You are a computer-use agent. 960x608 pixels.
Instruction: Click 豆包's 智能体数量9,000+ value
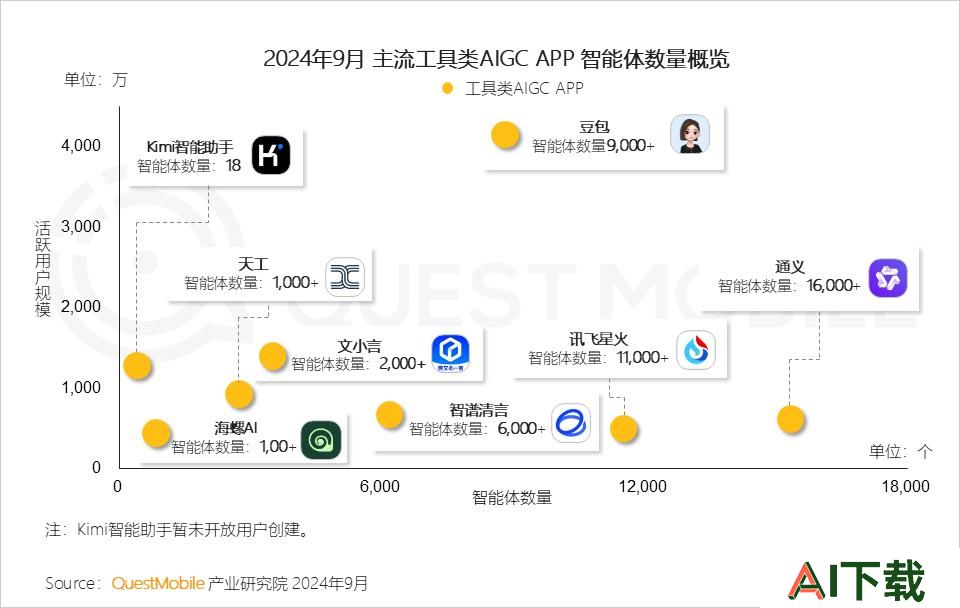point(593,146)
